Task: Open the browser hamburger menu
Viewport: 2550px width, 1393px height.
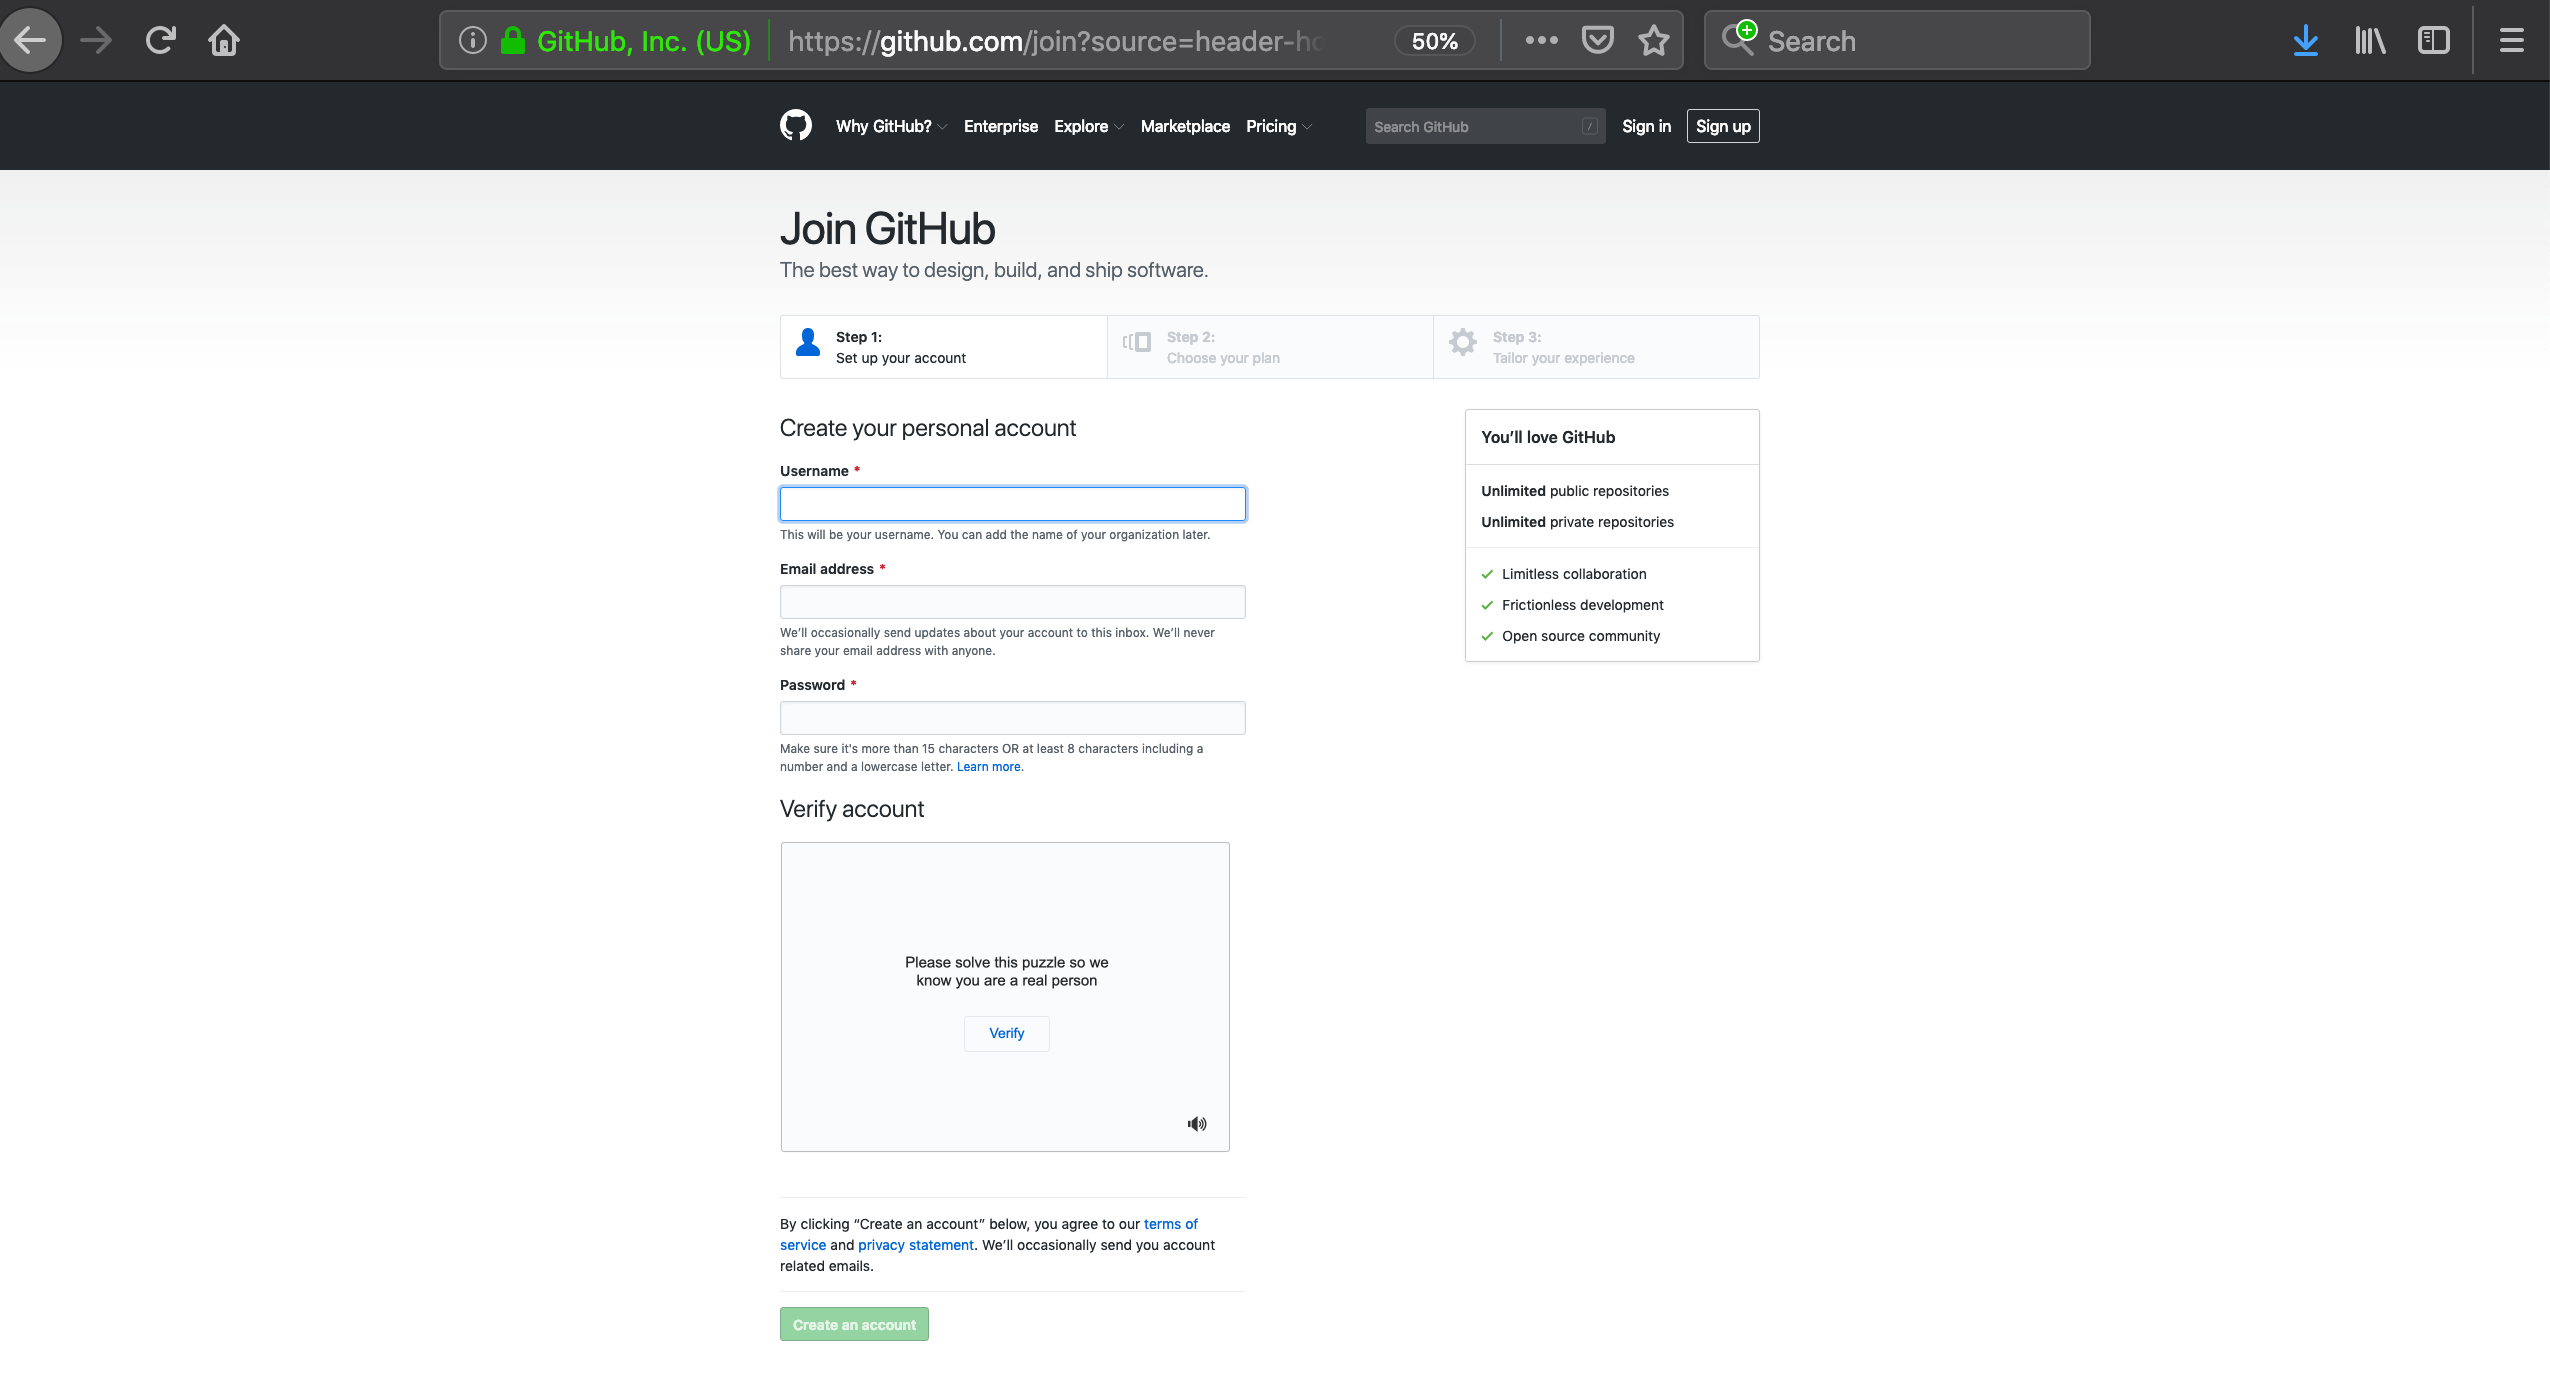Action: click(x=2512, y=40)
